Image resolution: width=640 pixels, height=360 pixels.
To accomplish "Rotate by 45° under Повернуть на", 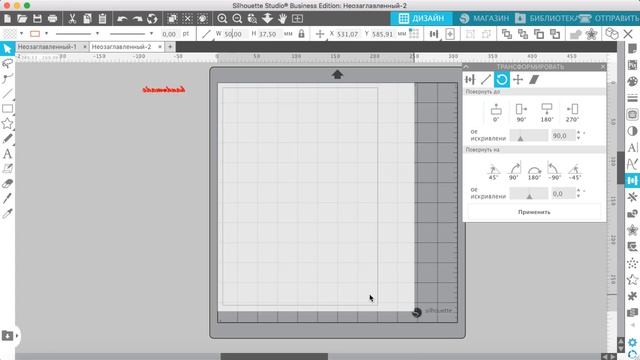I will (x=493, y=171).
